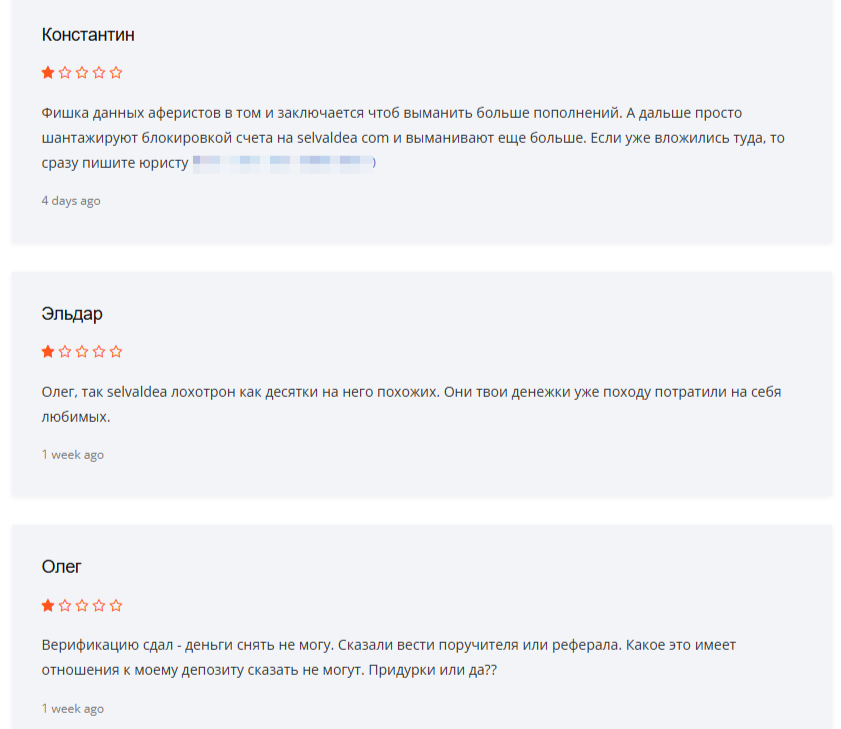This screenshot has height=729, width=841.
Task: Click the filled star in Олег's rating
Action: tap(48, 605)
